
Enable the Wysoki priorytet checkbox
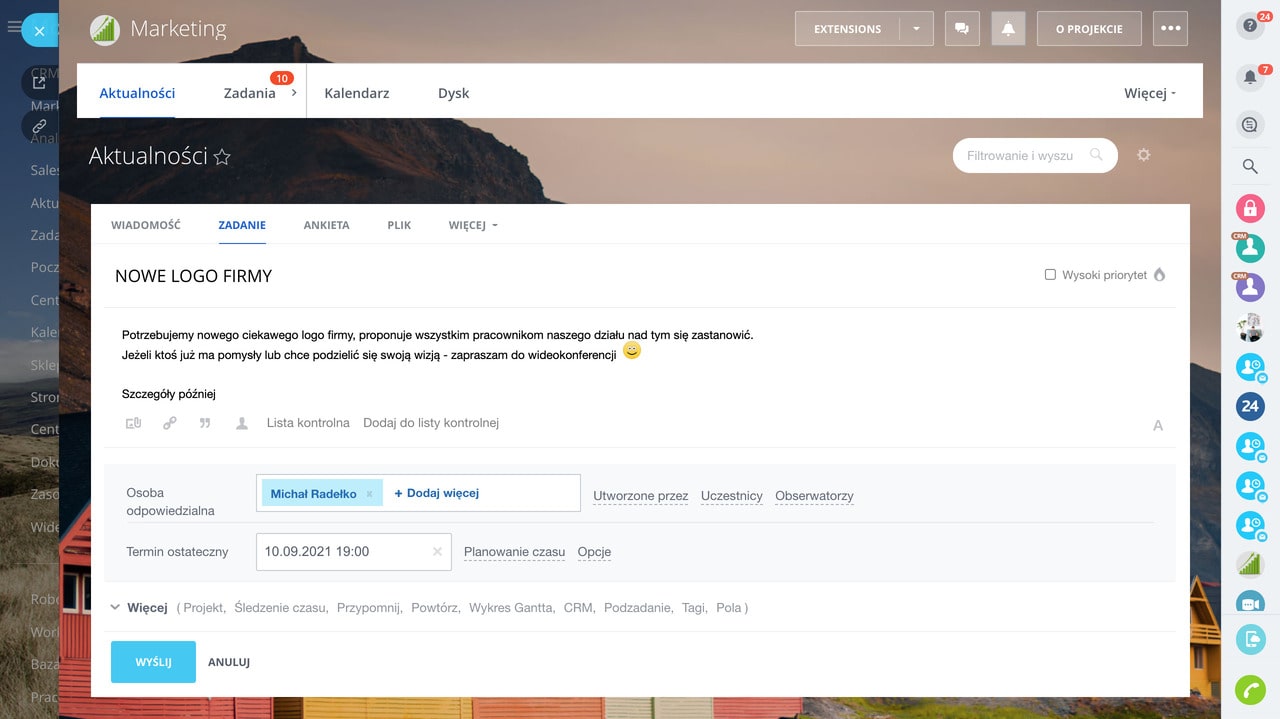point(1050,274)
